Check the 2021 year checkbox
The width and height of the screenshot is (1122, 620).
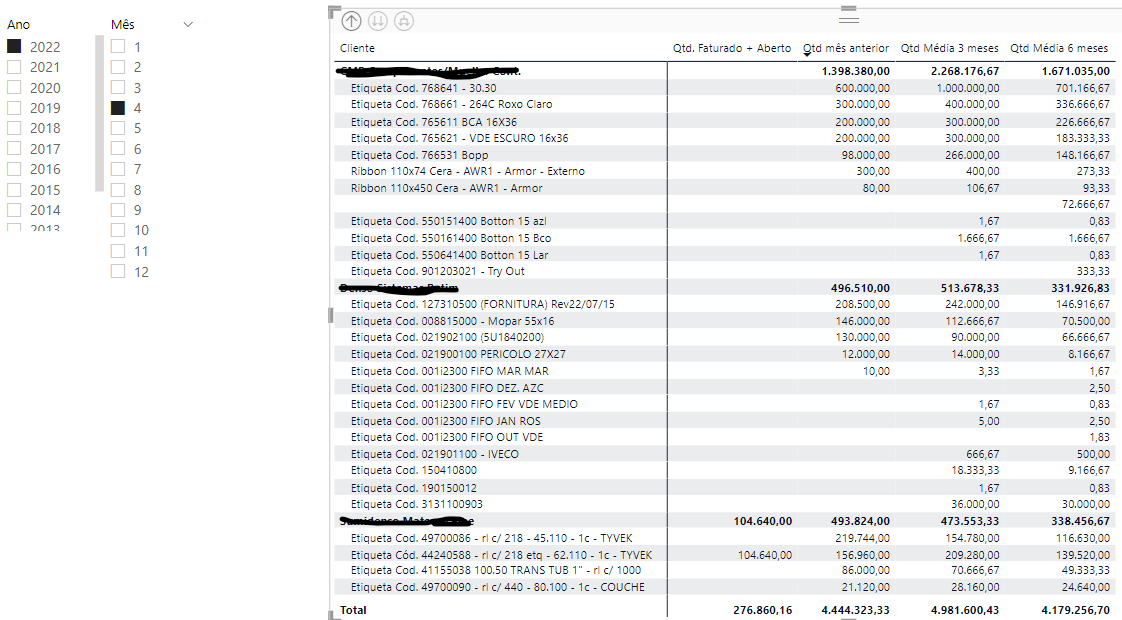coord(14,67)
